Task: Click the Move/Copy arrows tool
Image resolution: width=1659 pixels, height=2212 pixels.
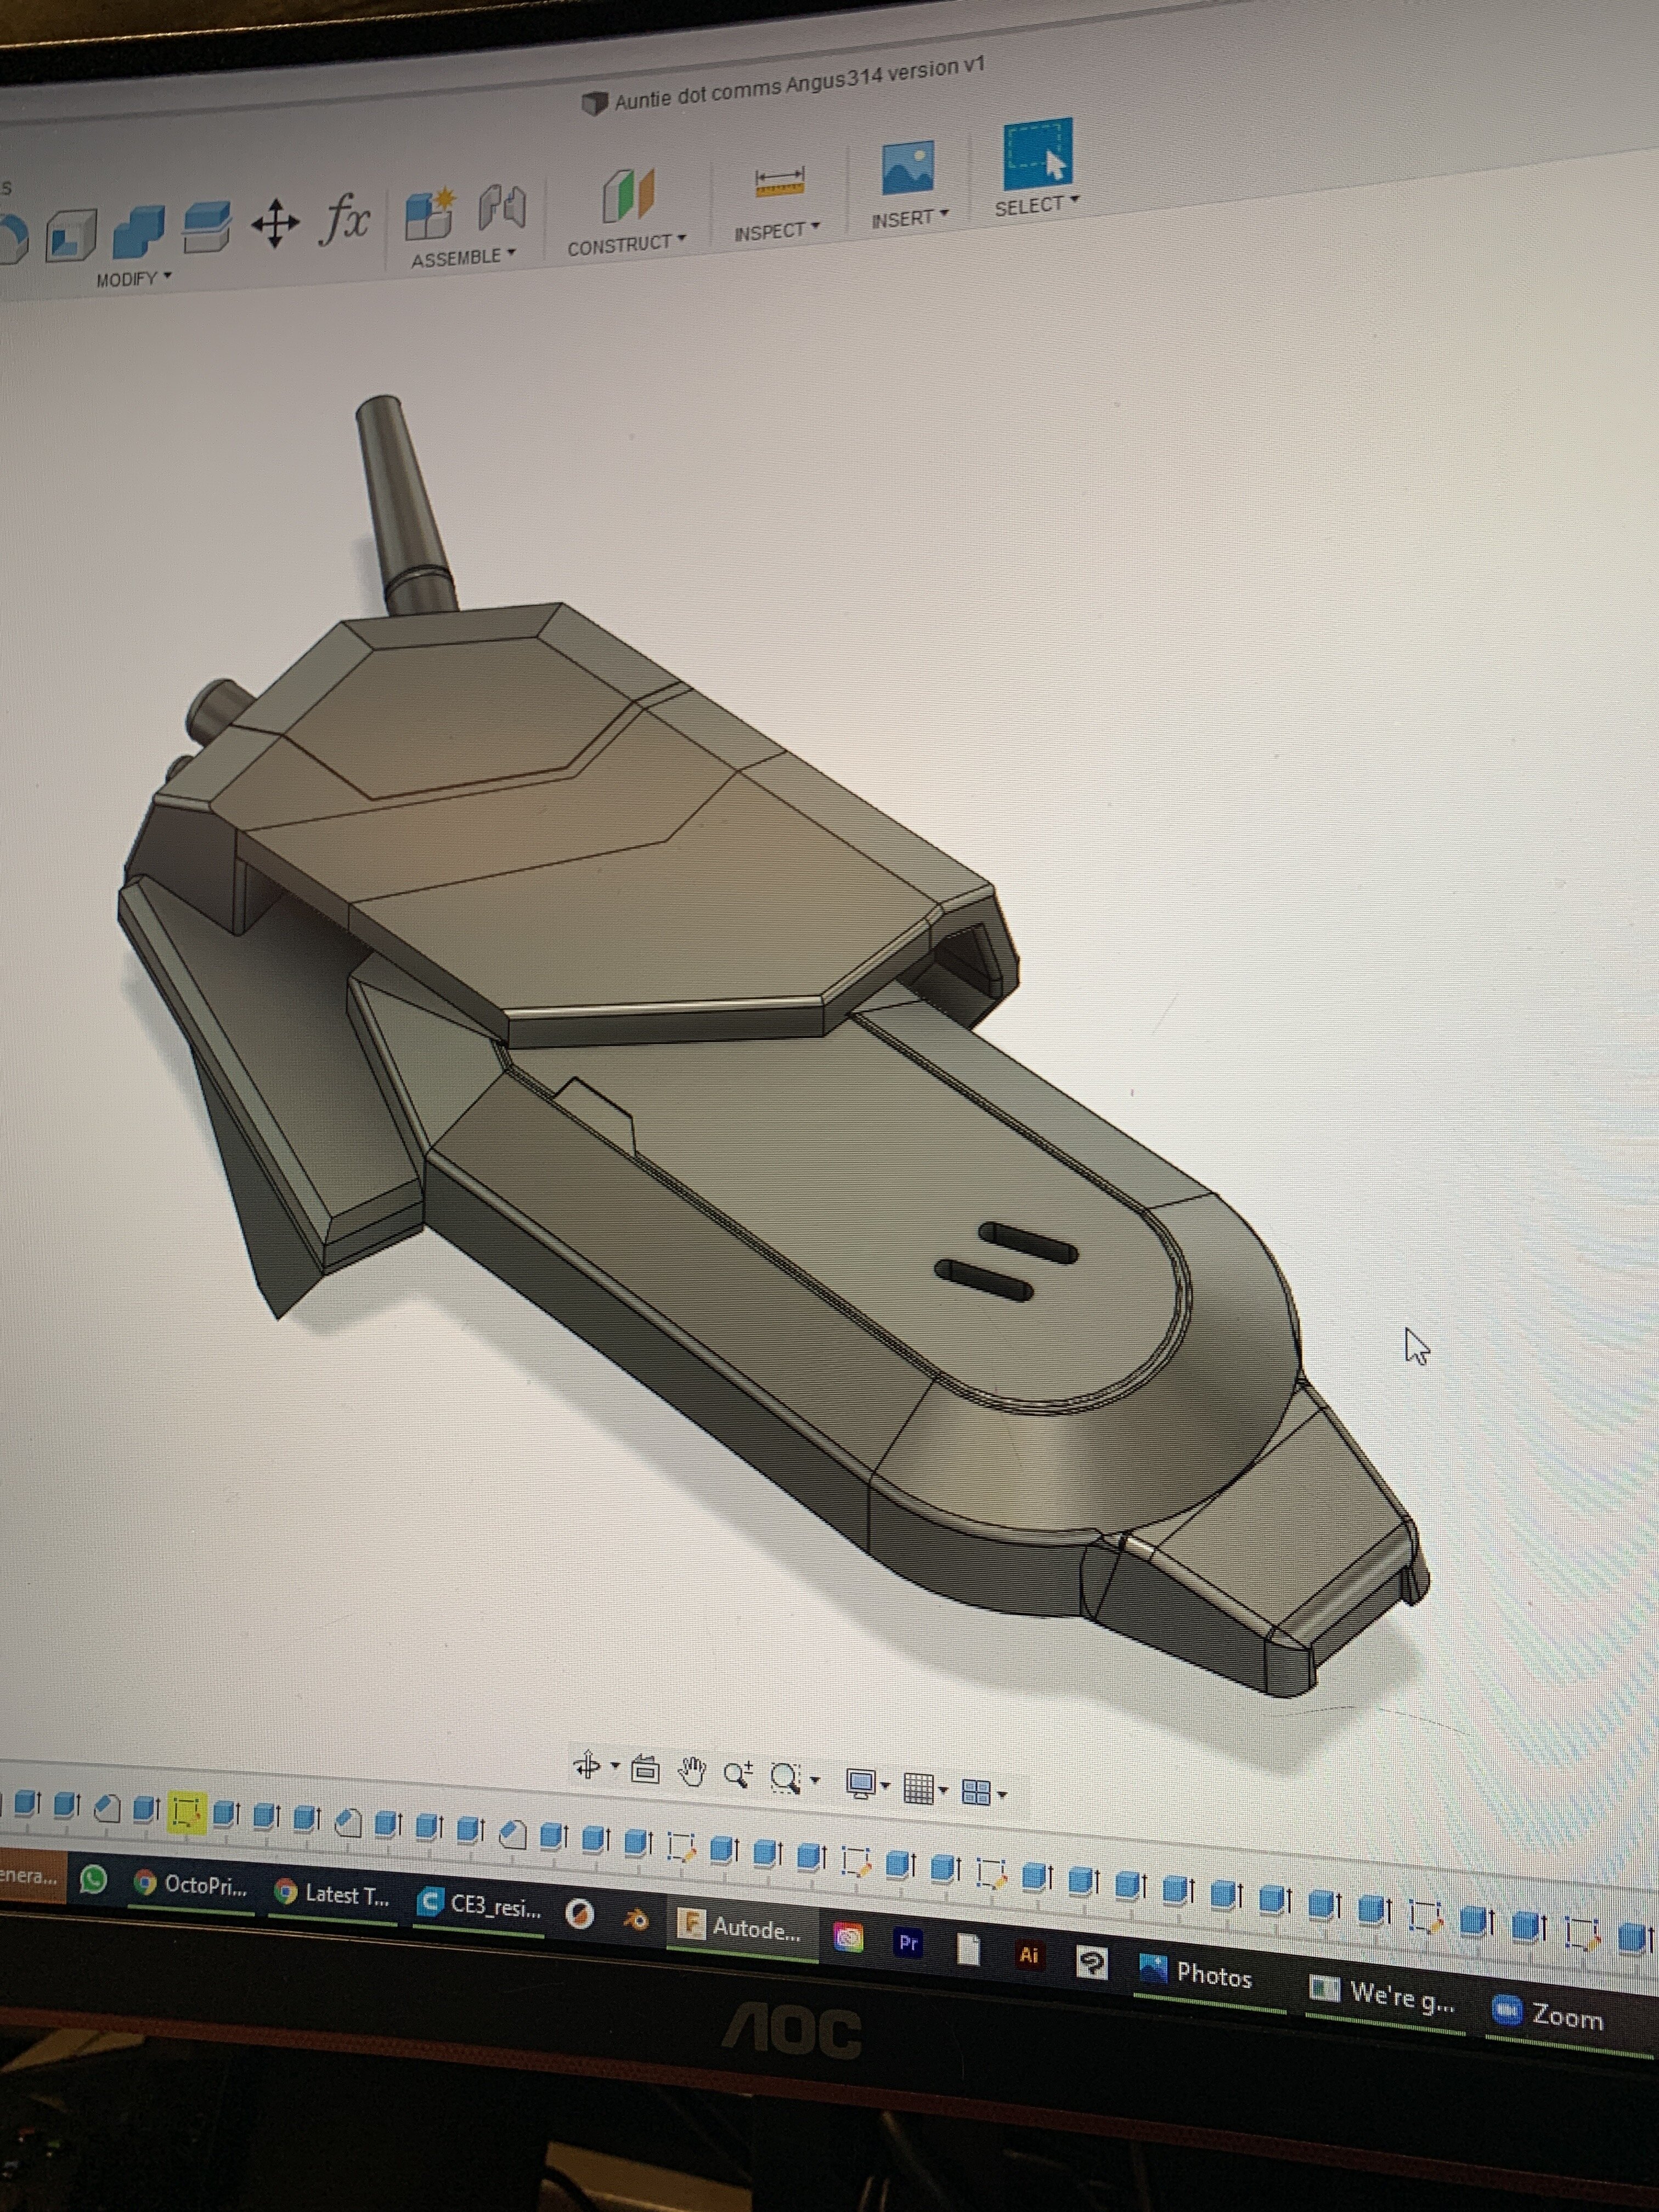Action: [x=275, y=223]
